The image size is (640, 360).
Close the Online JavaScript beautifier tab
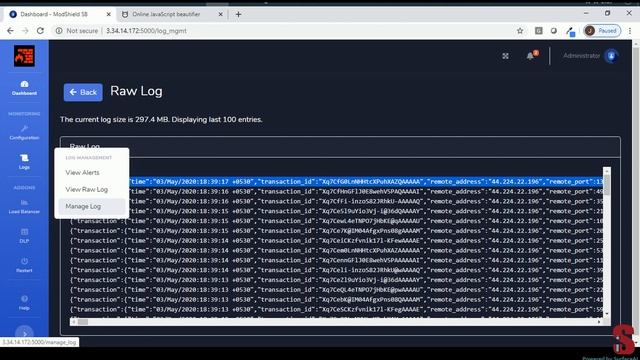(x=220, y=14)
